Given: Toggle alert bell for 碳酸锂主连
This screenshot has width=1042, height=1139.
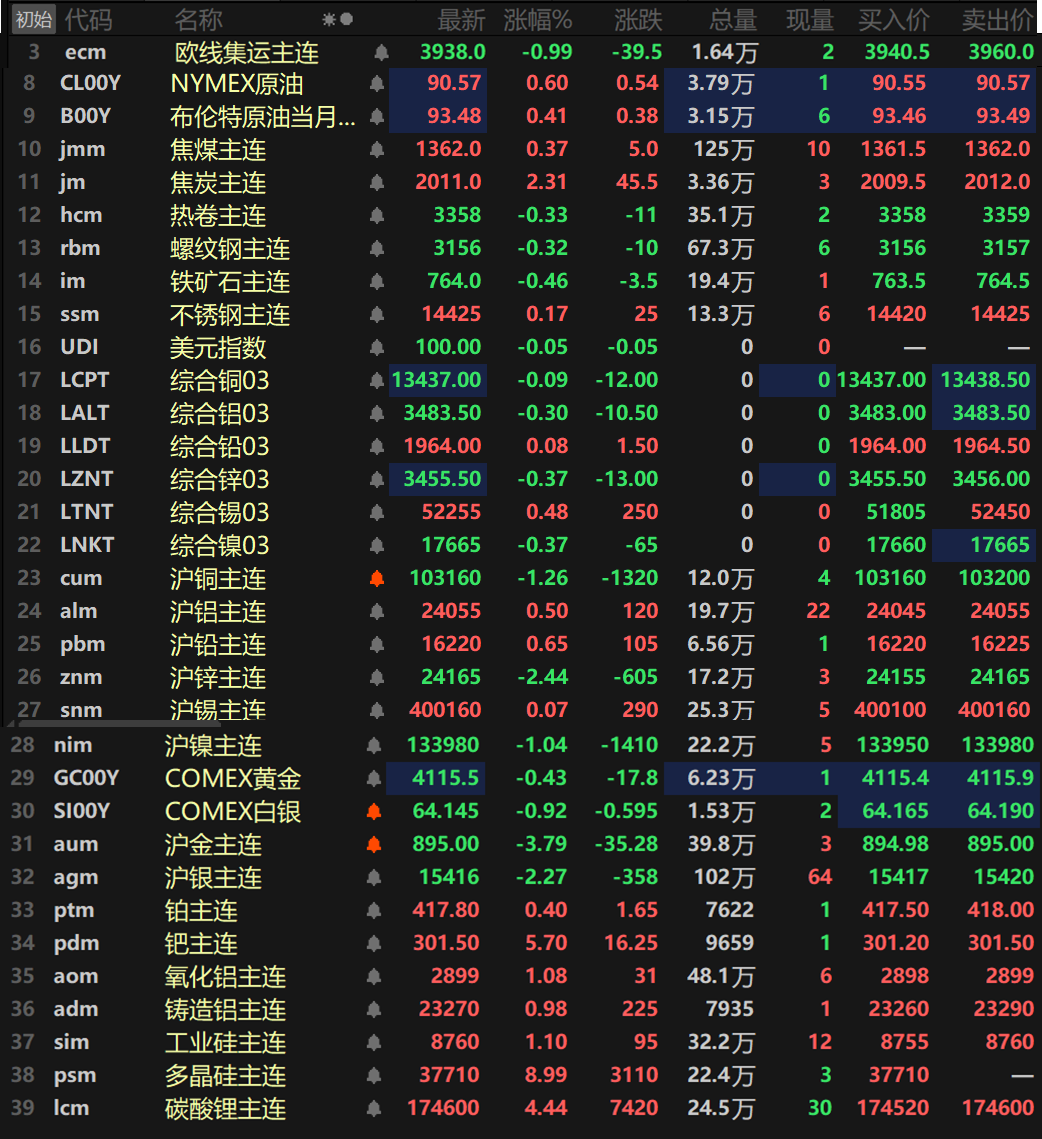Looking at the screenshot, I should (x=373, y=1108).
